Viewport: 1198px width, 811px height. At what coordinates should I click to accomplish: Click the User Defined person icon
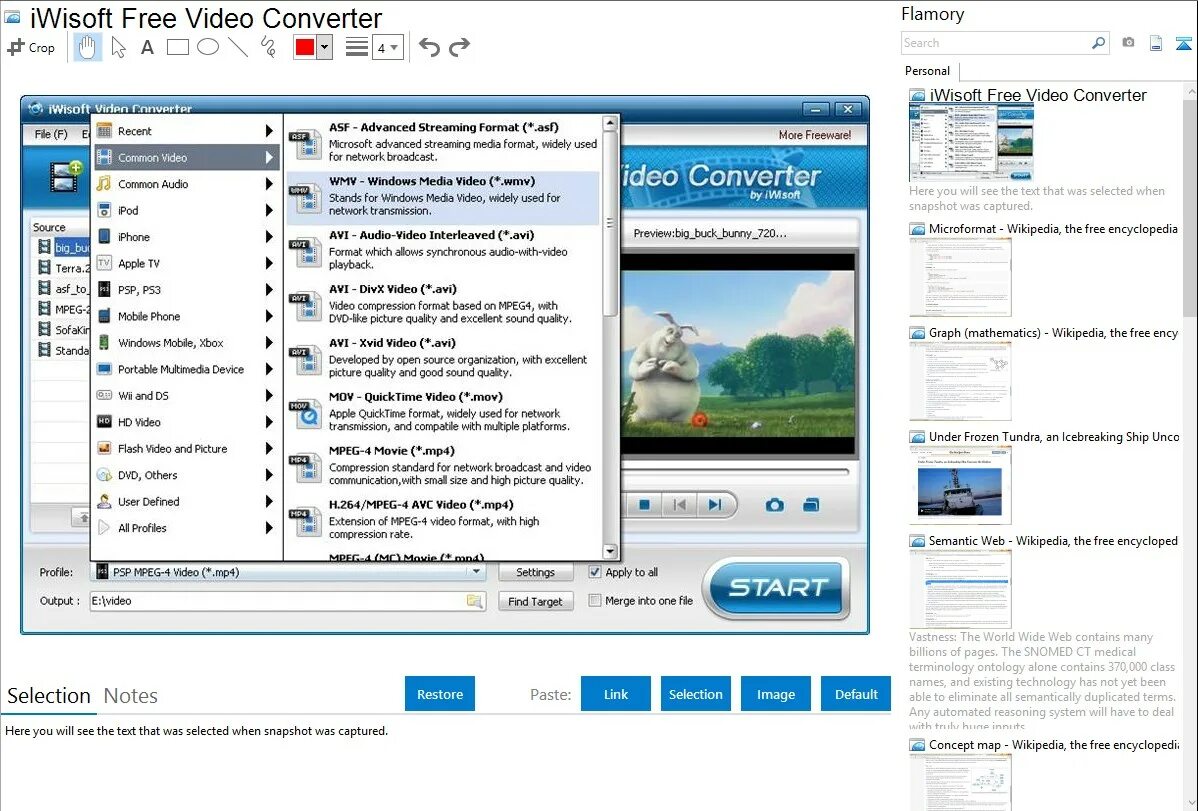(104, 501)
